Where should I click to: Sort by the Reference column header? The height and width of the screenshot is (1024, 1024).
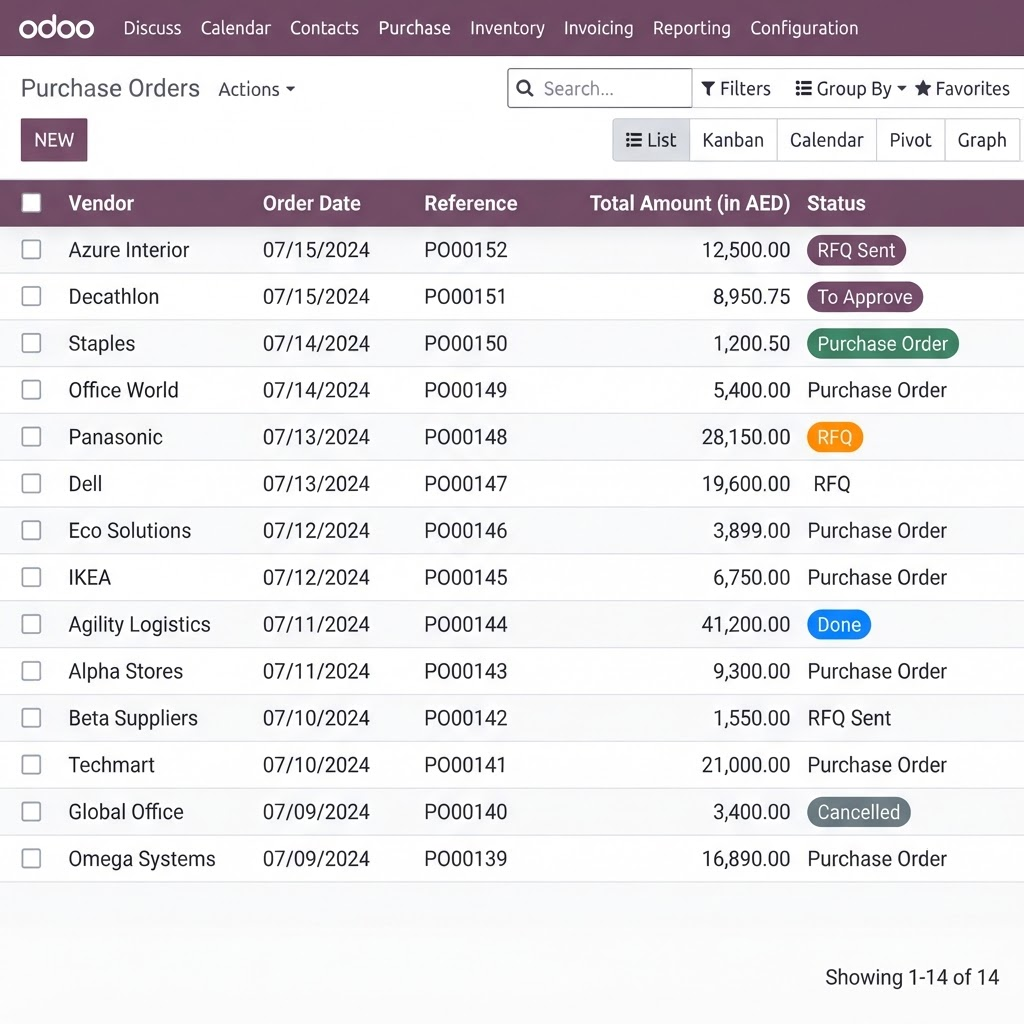(471, 203)
